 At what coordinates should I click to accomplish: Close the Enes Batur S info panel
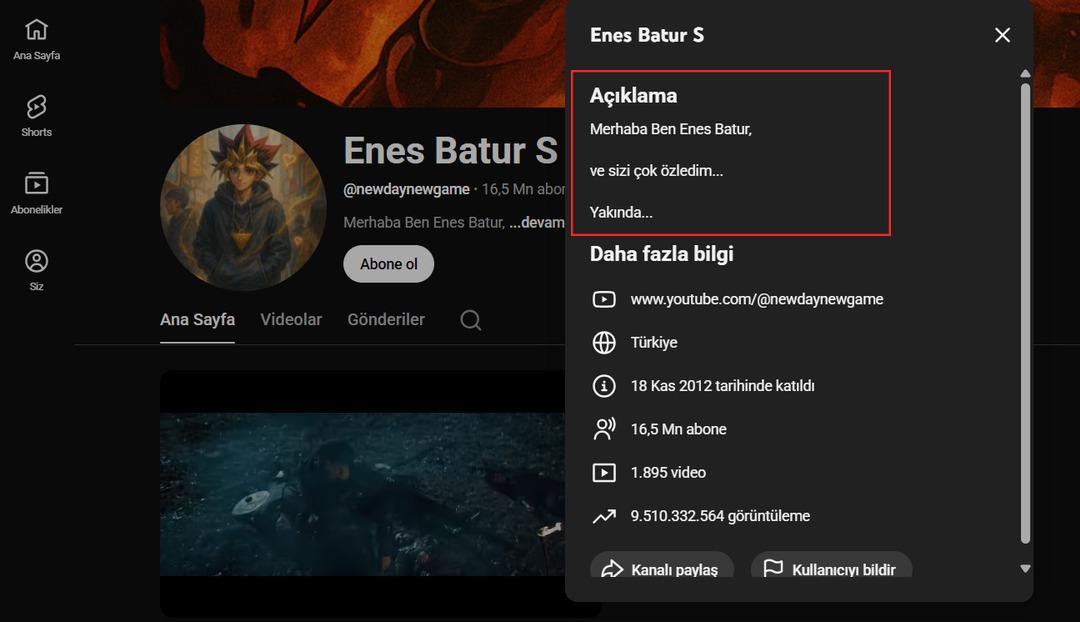(1002, 35)
